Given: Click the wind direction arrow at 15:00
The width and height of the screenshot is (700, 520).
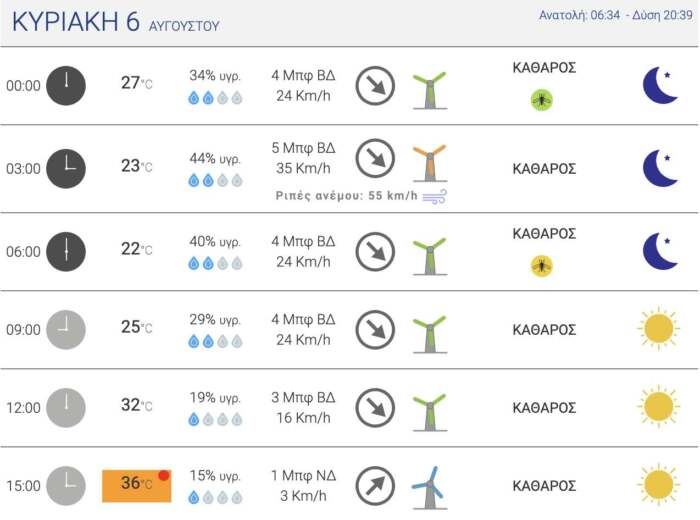Looking at the screenshot, I should click(x=375, y=486).
